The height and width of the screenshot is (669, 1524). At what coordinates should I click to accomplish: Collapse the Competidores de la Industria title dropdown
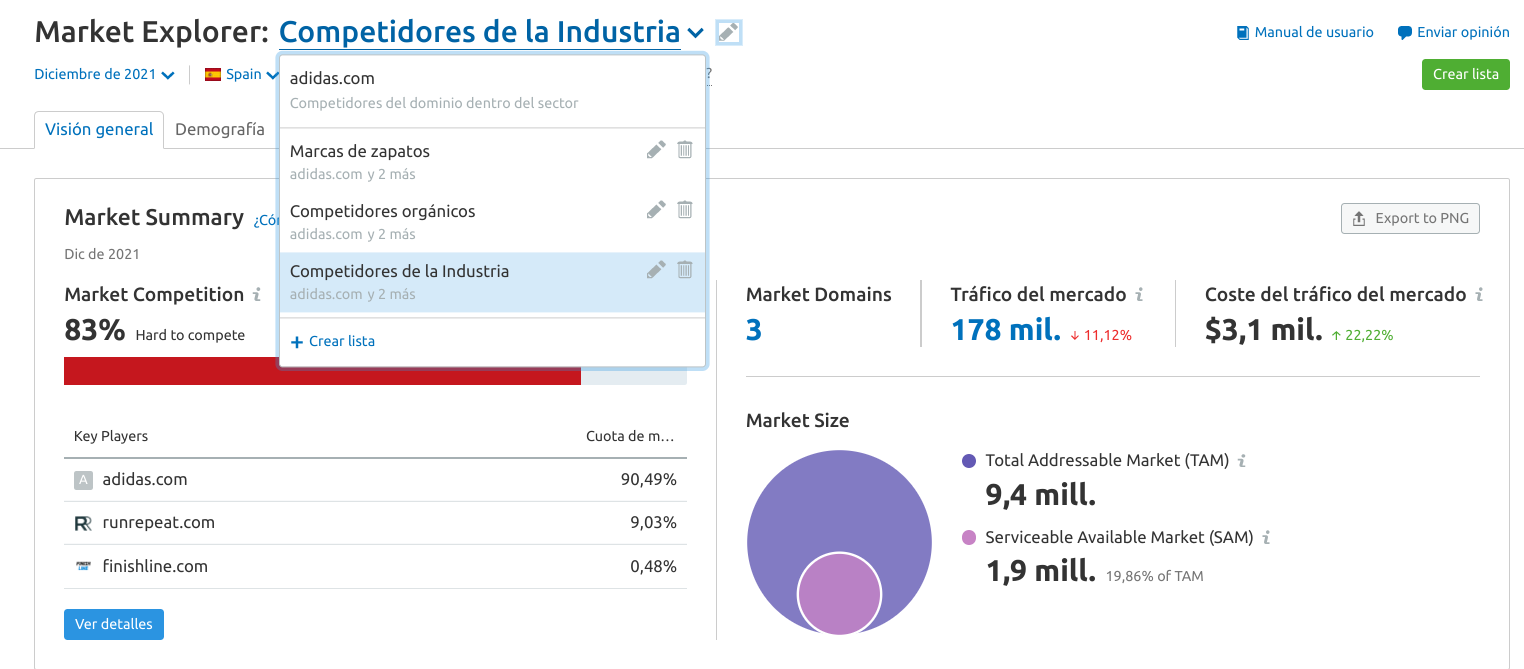coord(696,33)
